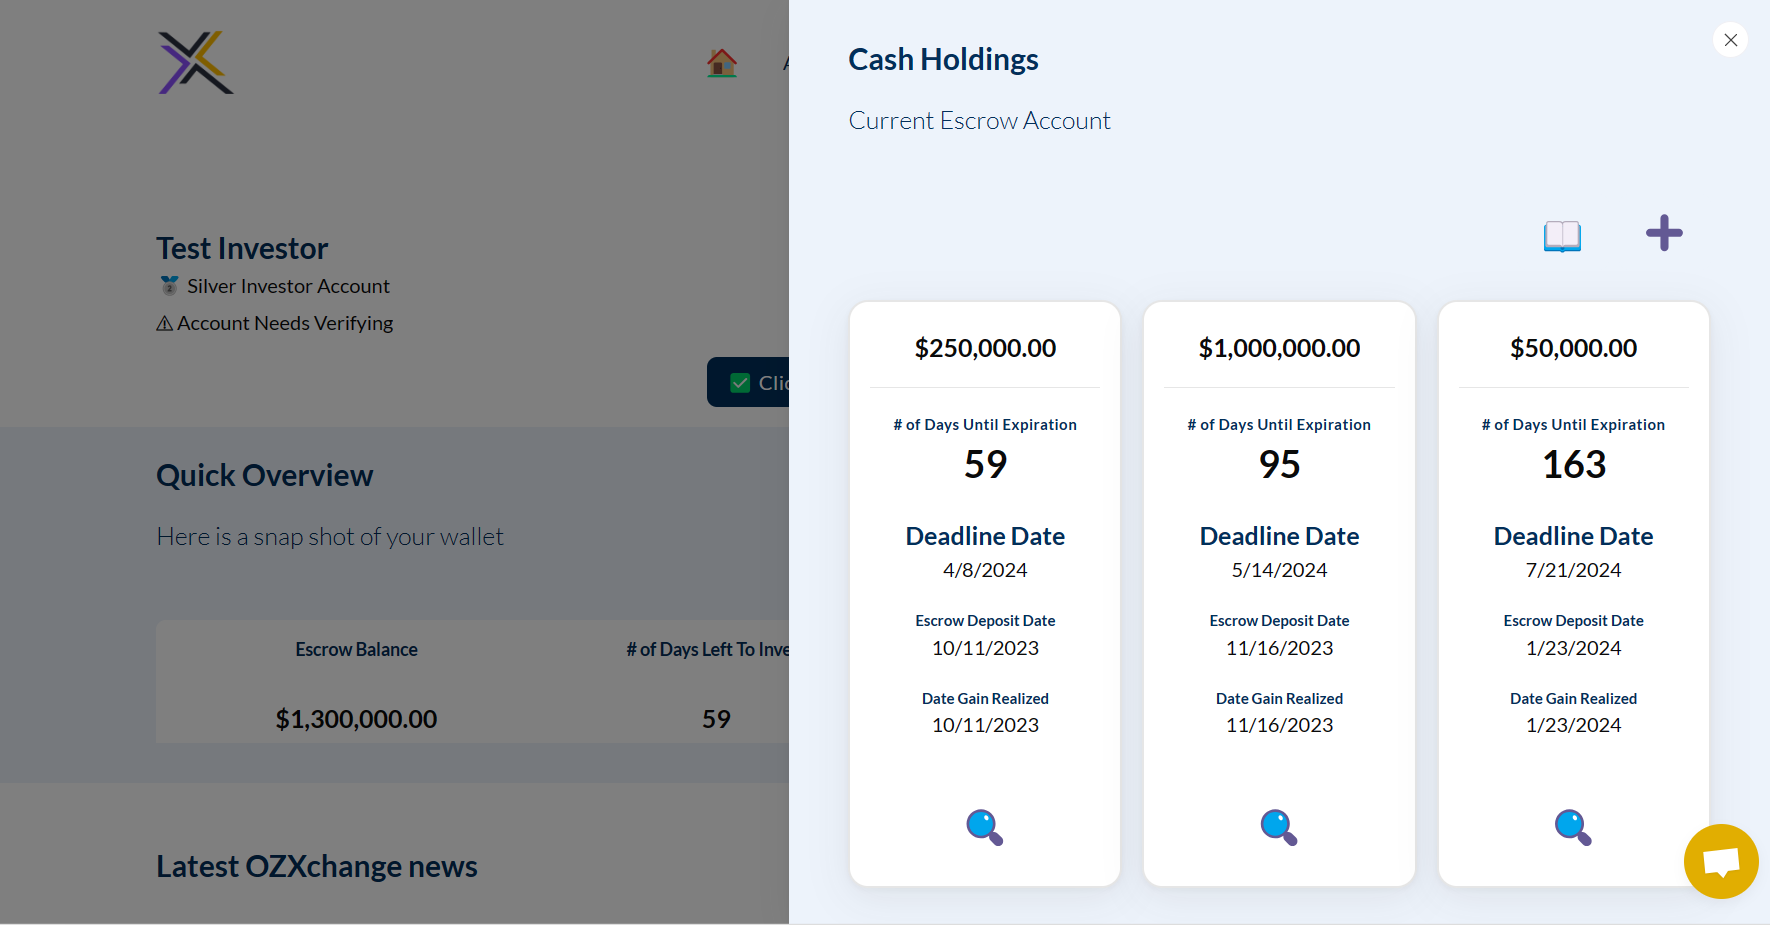Click the 163 days until expiration value
The width and height of the screenshot is (1770, 925).
1573,464
